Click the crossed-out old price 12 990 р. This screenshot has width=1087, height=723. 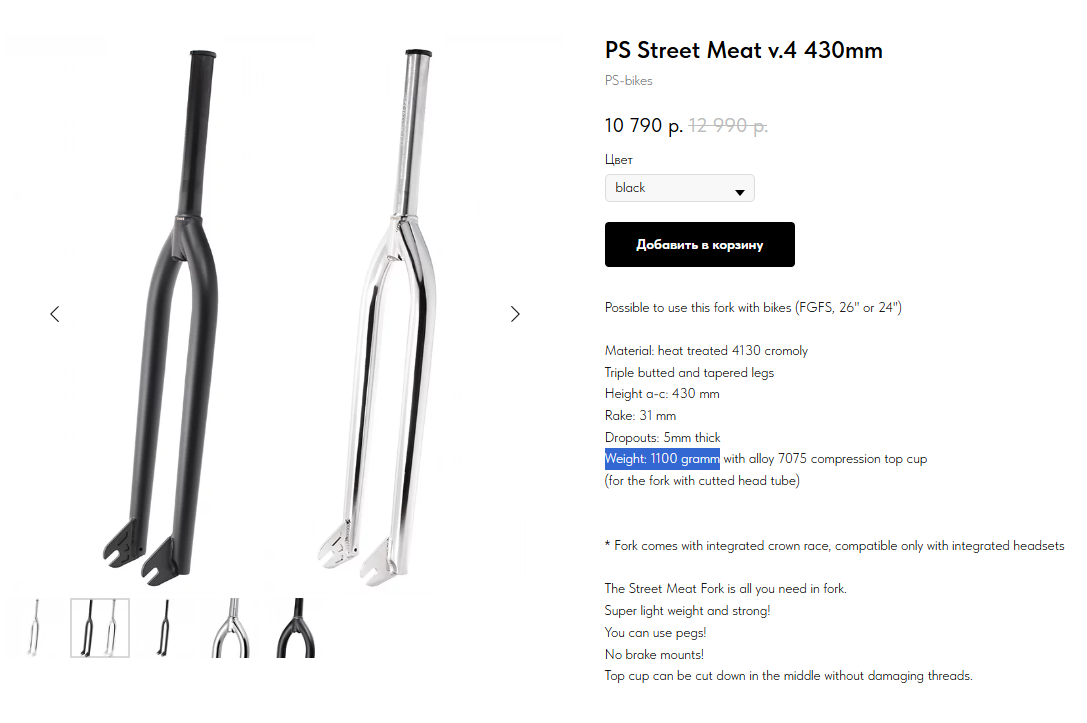pyautogui.click(x=728, y=126)
